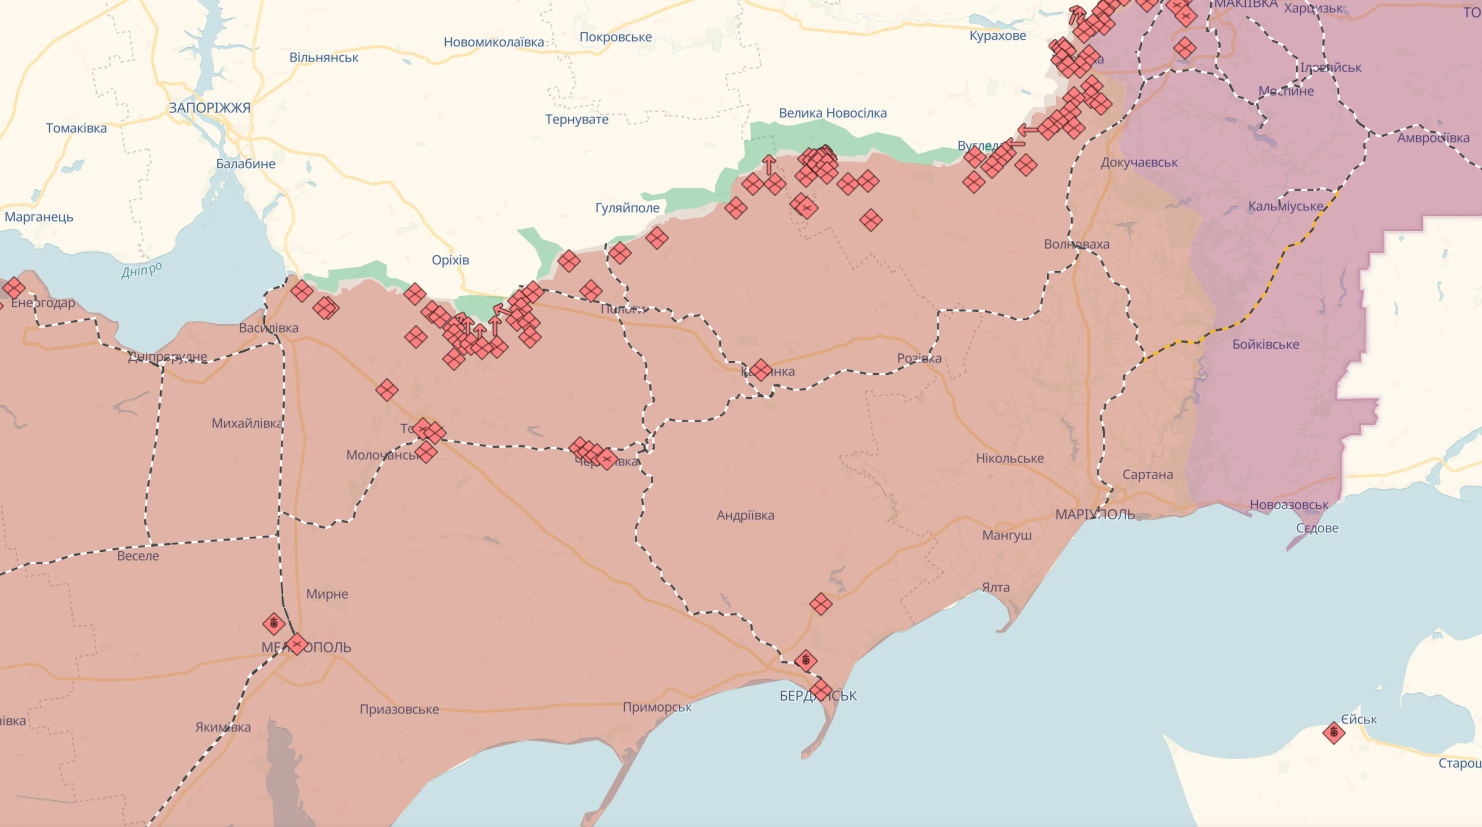Click the Запоріжжя city label
Image resolution: width=1482 pixels, height=827 pixels.
pos(210,108)
